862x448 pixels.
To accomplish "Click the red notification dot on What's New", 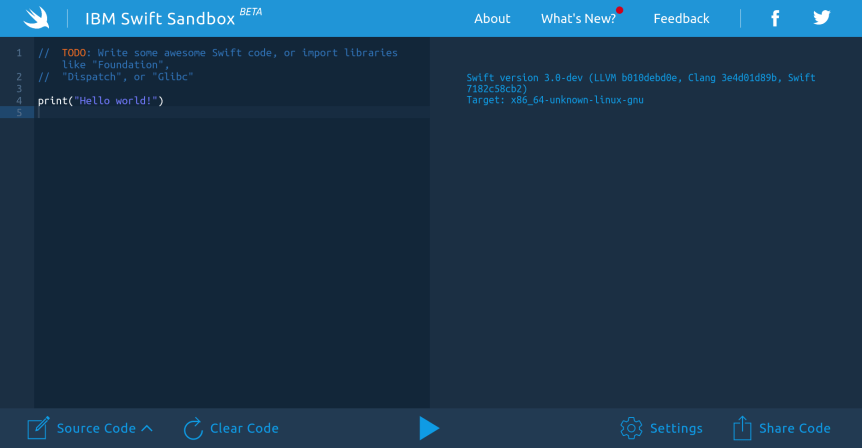I will [620, 10].
